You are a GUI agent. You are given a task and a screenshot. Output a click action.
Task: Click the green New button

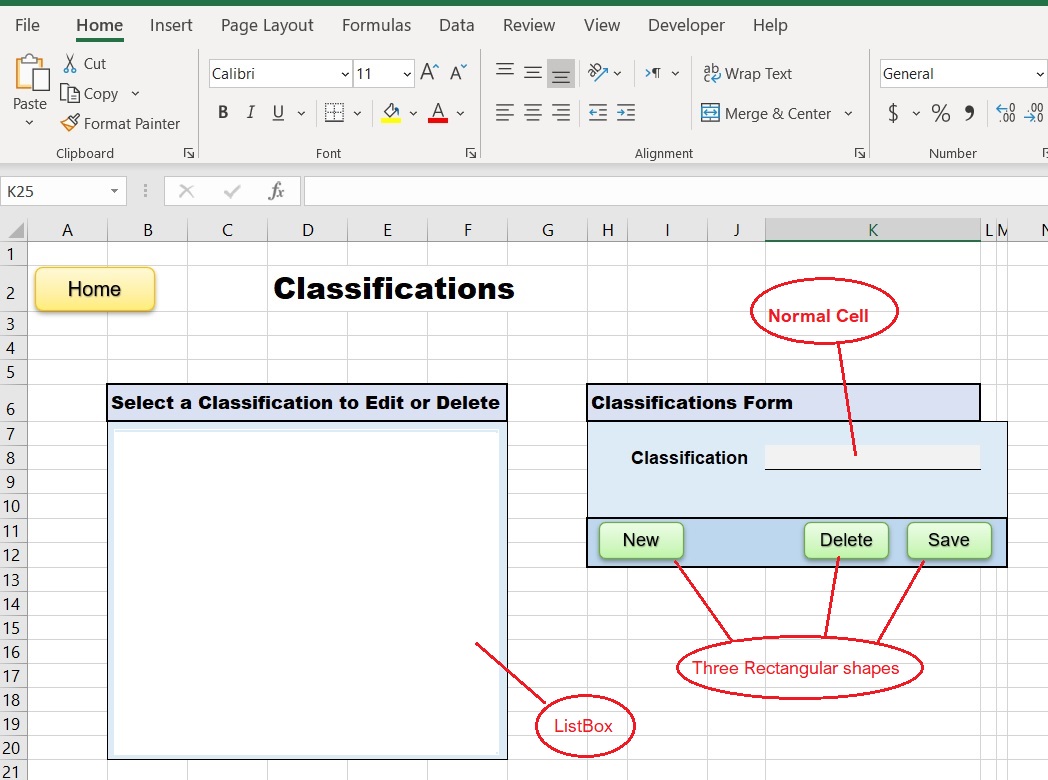[x=641, y=540]
